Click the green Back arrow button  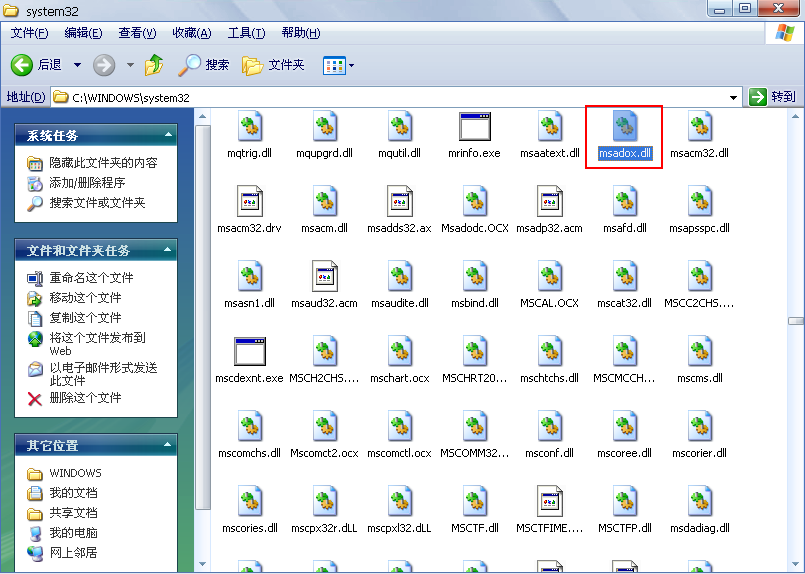tap(22, 65)
